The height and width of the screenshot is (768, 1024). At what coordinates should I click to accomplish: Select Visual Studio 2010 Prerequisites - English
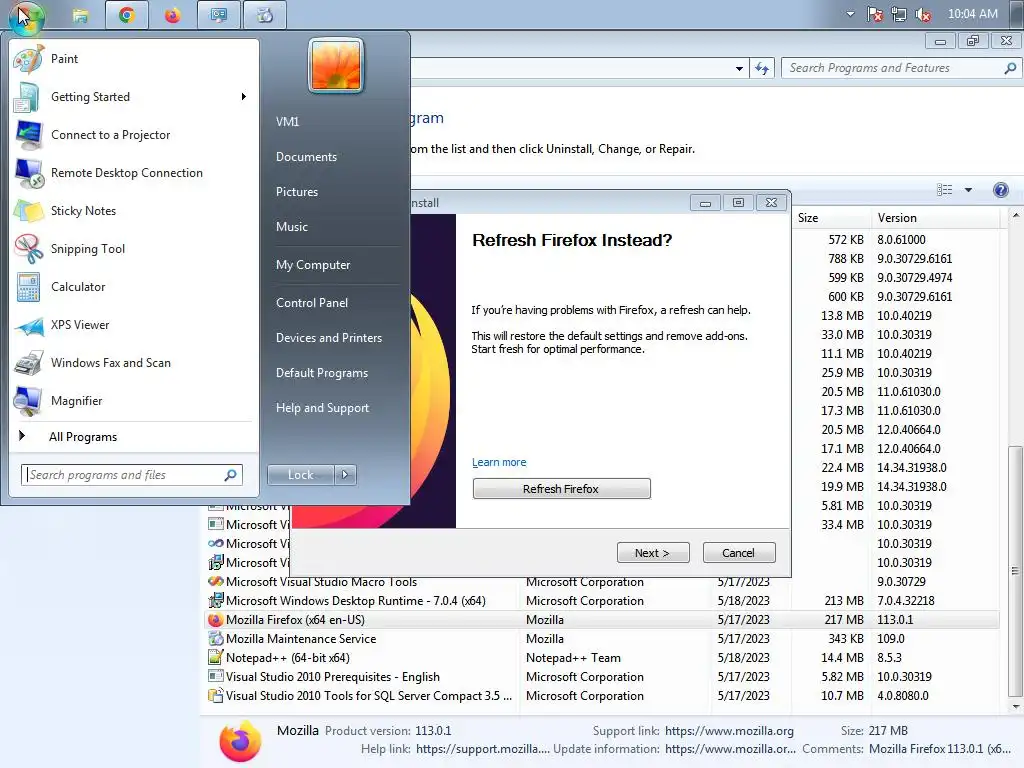click(602, 677)
